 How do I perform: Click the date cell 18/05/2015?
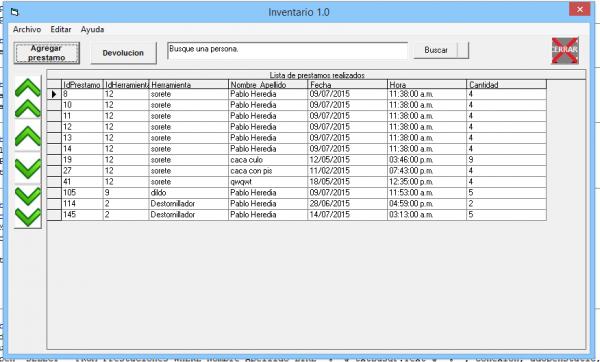(x=347, y=182)
